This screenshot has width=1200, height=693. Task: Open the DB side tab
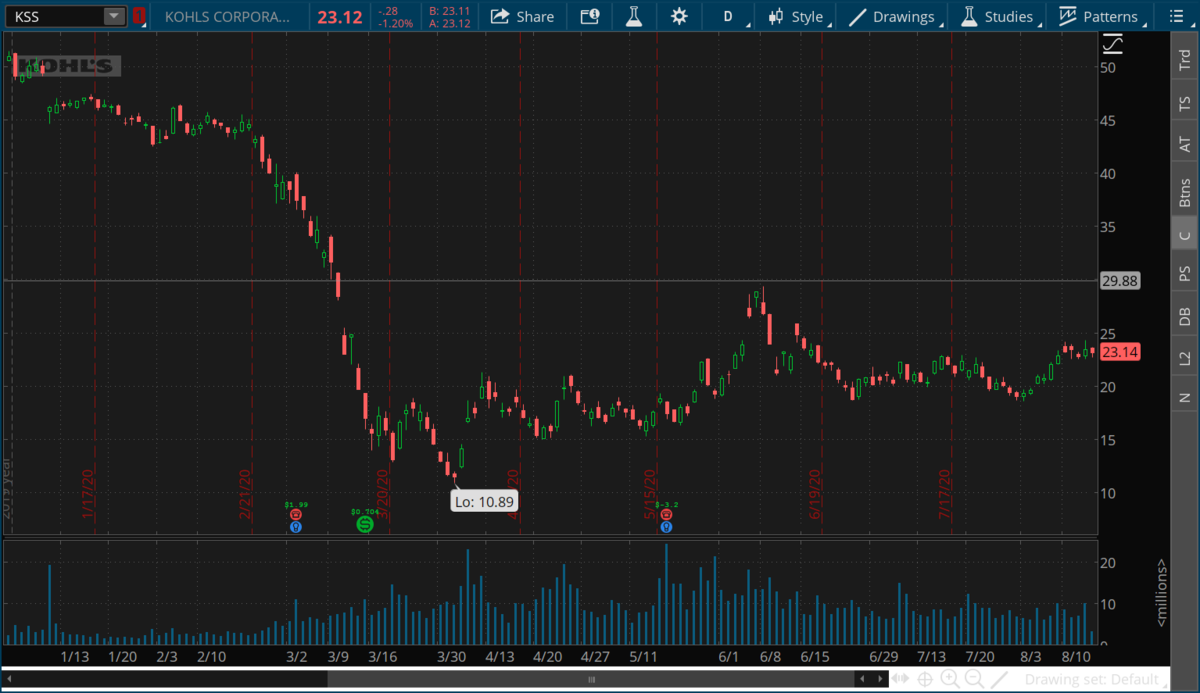[1185, 316]
